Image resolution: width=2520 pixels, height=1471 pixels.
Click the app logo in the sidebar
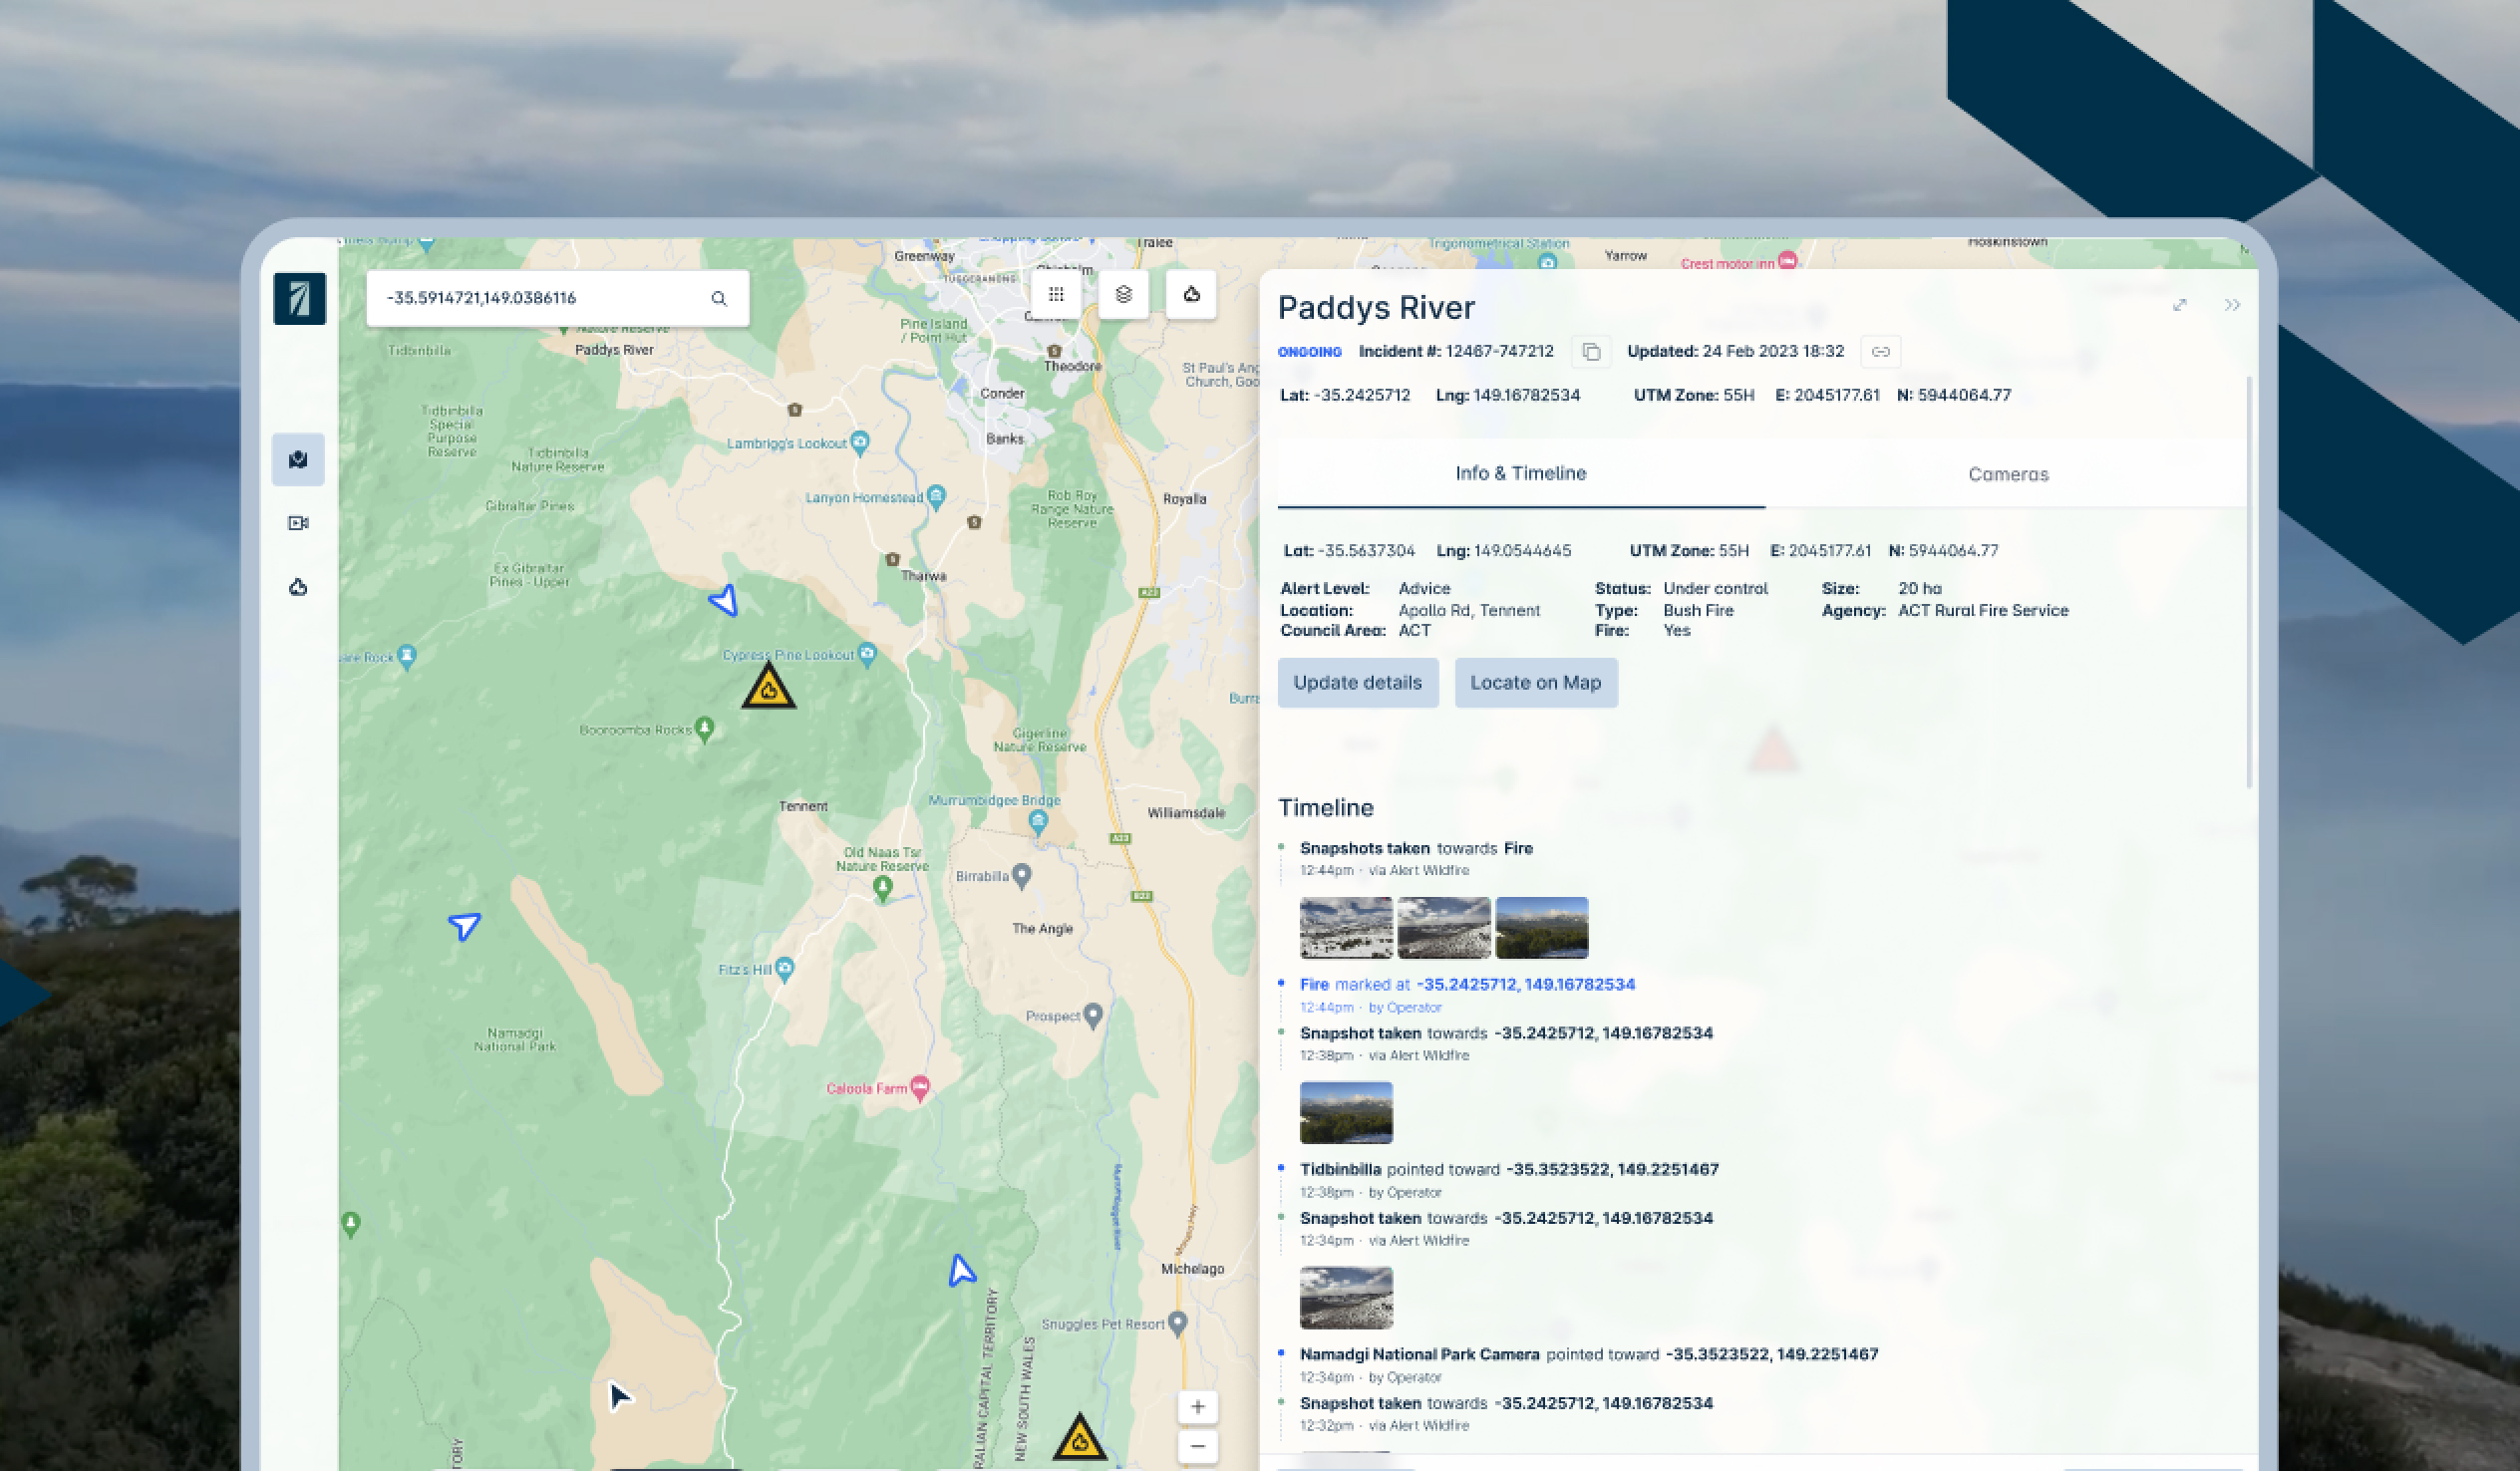tap(299, 298)
